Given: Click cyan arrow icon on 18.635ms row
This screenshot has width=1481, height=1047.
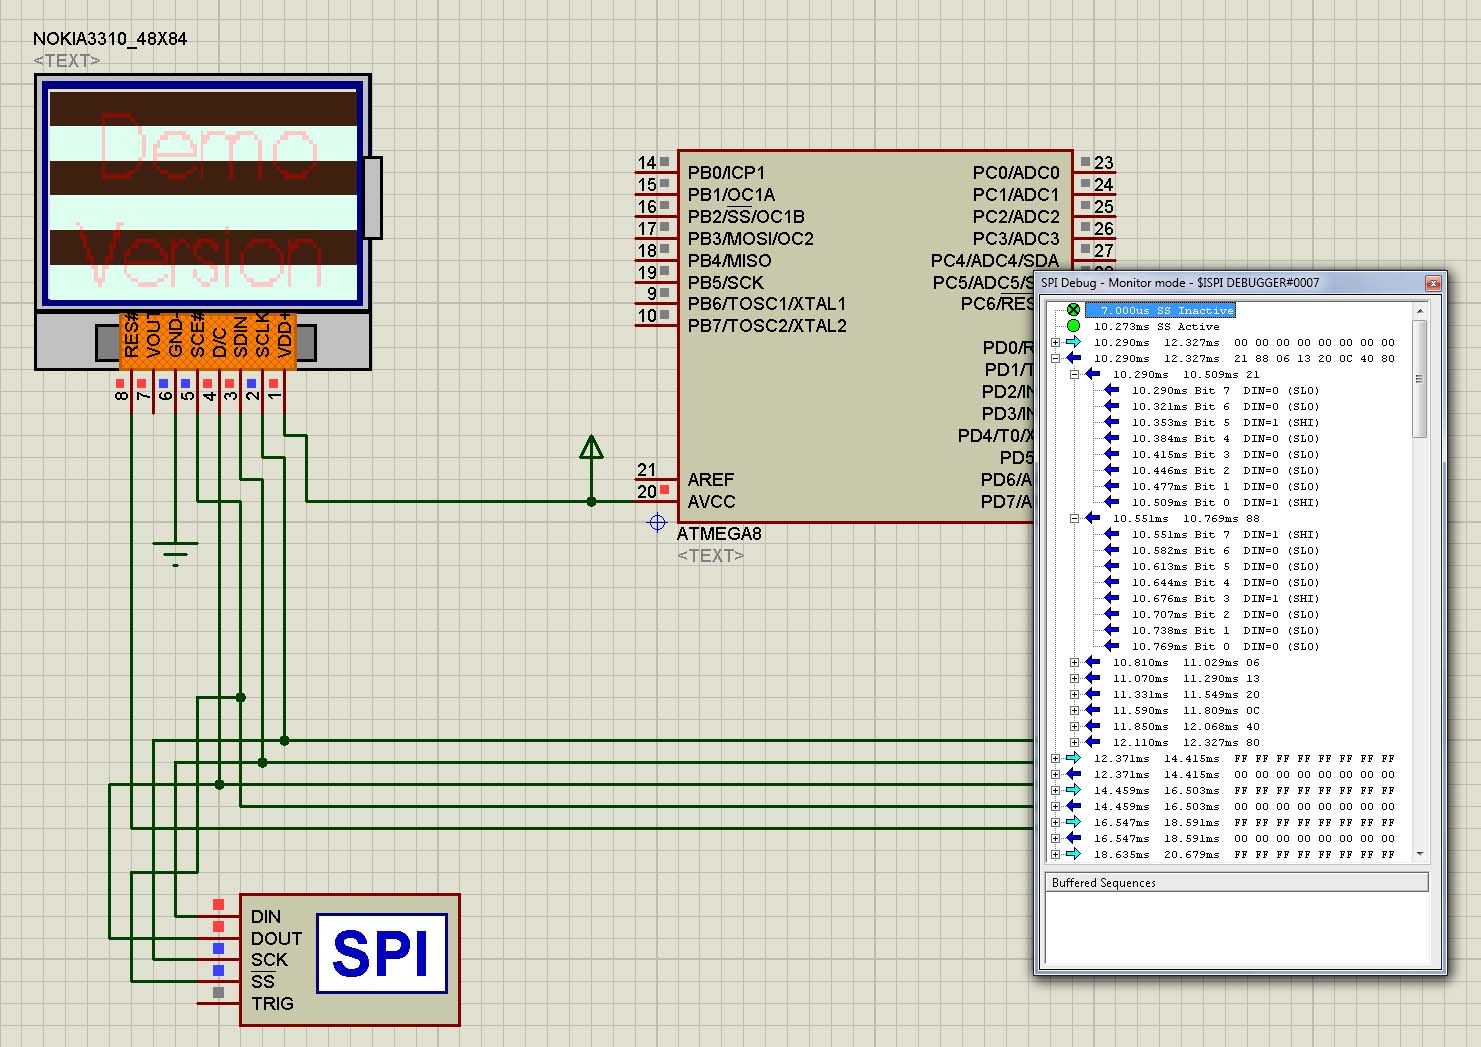Looking at the screenshot, I should point(1073,854).
